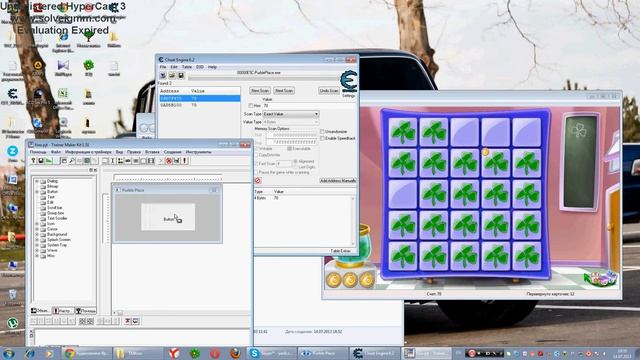
Task: Open the Help menu in Cheat Engine
Action: (212, 67)
